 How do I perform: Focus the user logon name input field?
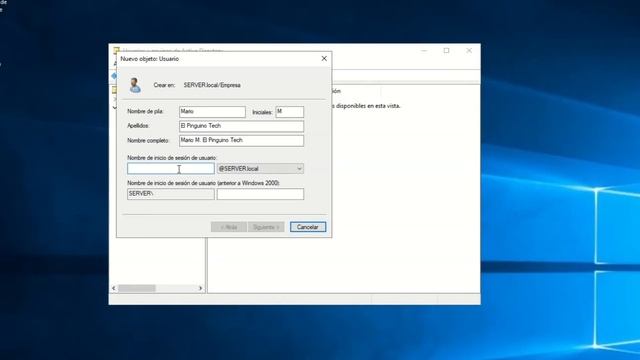click(171, 169)
